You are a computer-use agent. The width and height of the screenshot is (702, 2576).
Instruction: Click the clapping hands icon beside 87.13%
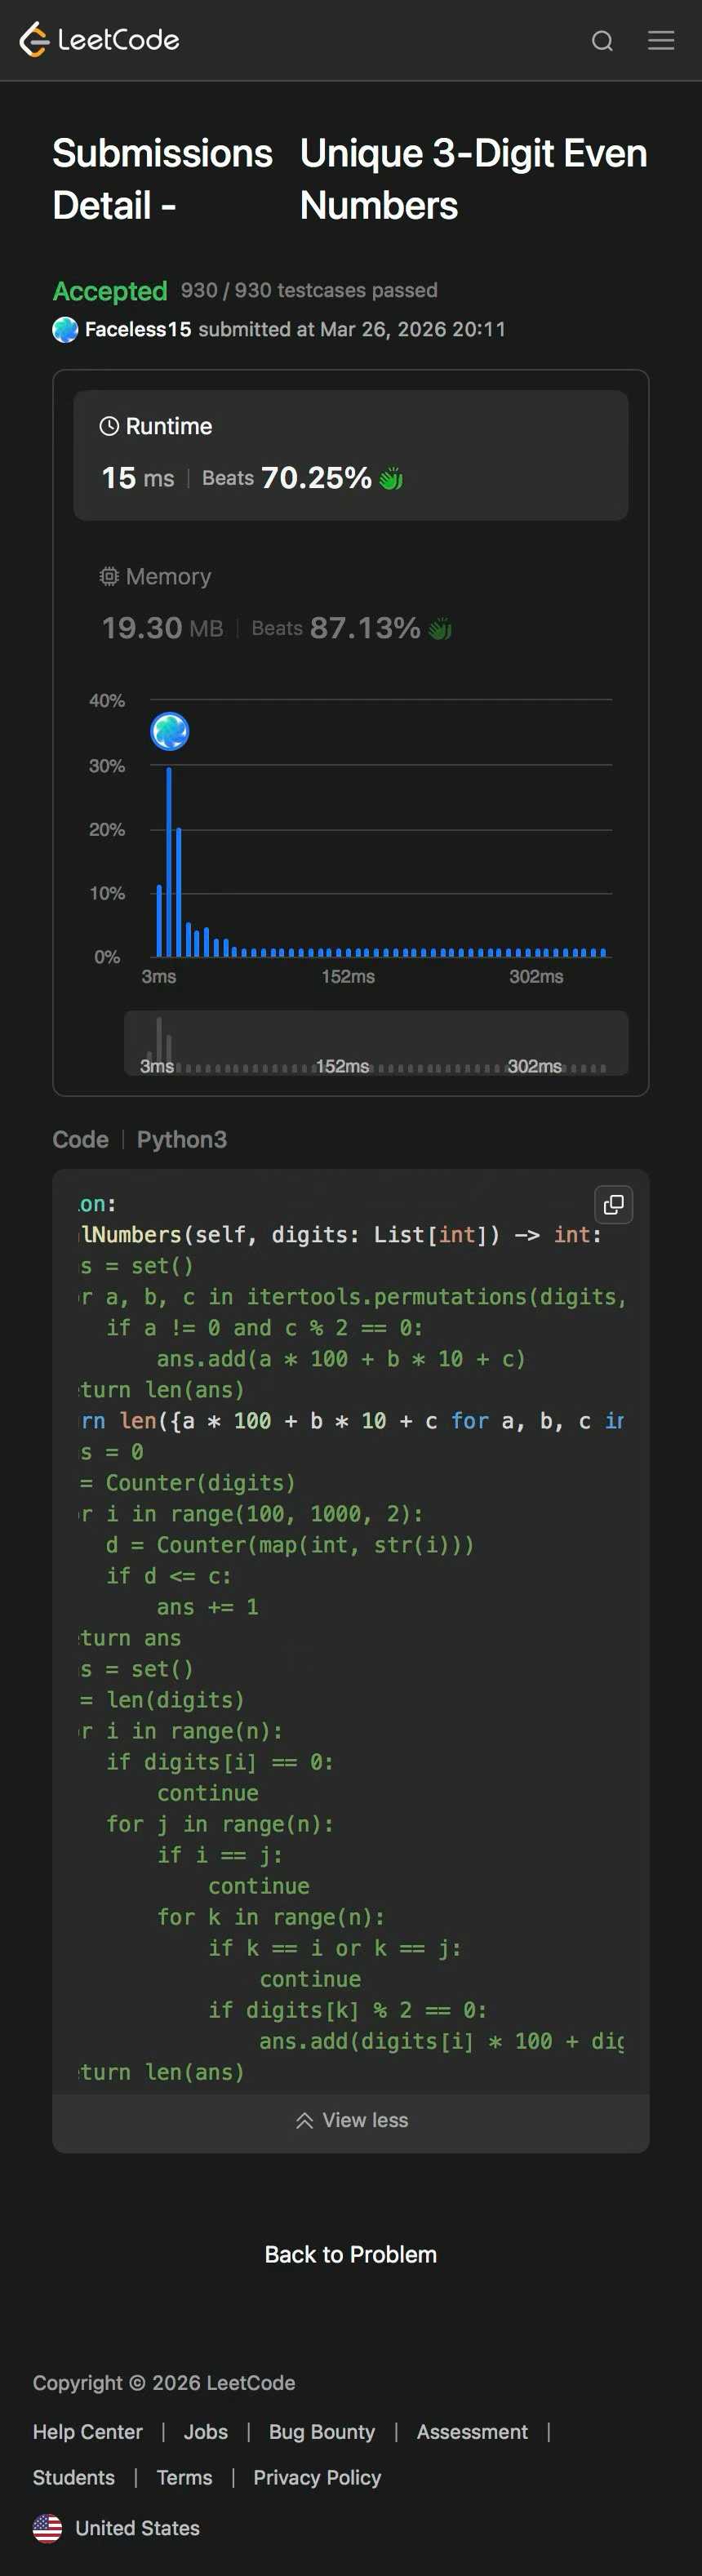[x=440, y=629]
